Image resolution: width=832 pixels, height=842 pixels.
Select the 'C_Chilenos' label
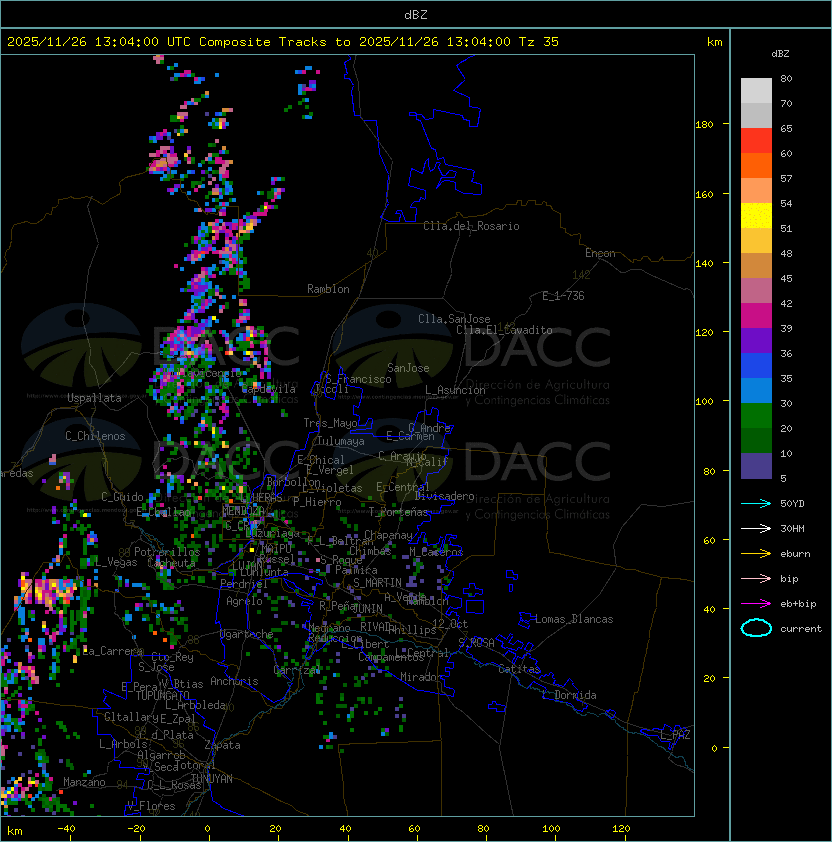[95, 436]
